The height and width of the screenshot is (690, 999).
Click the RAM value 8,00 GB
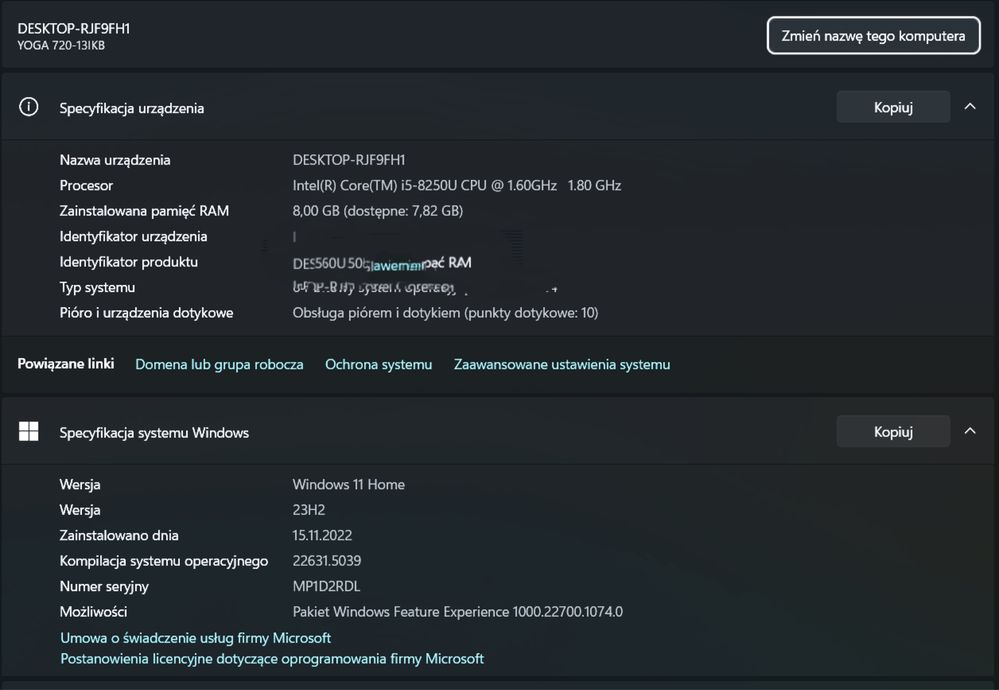pos(378,211)
